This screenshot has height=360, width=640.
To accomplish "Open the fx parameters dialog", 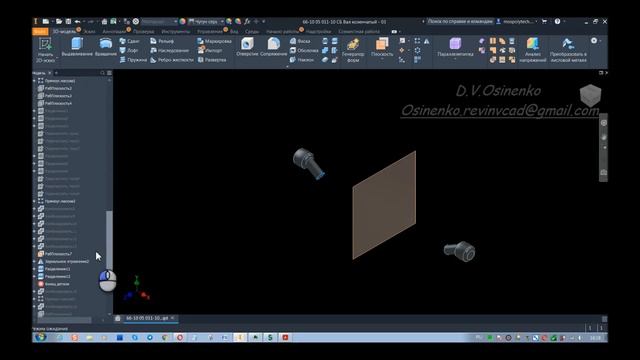I will 247,21.
